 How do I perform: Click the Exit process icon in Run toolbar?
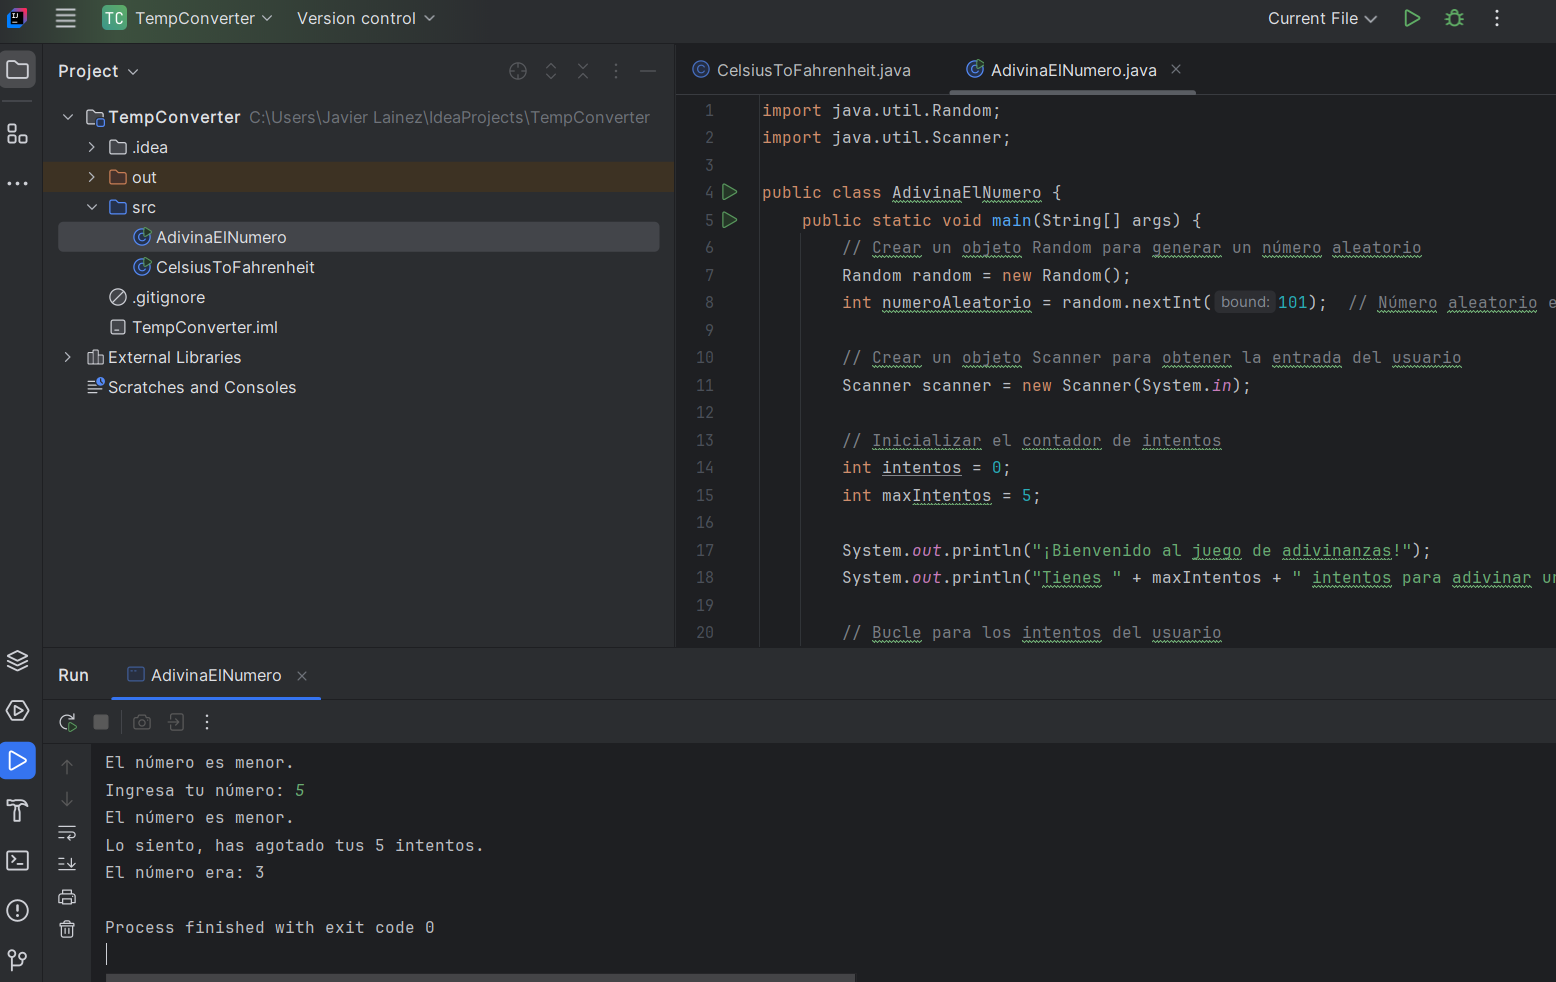point(176,722)
